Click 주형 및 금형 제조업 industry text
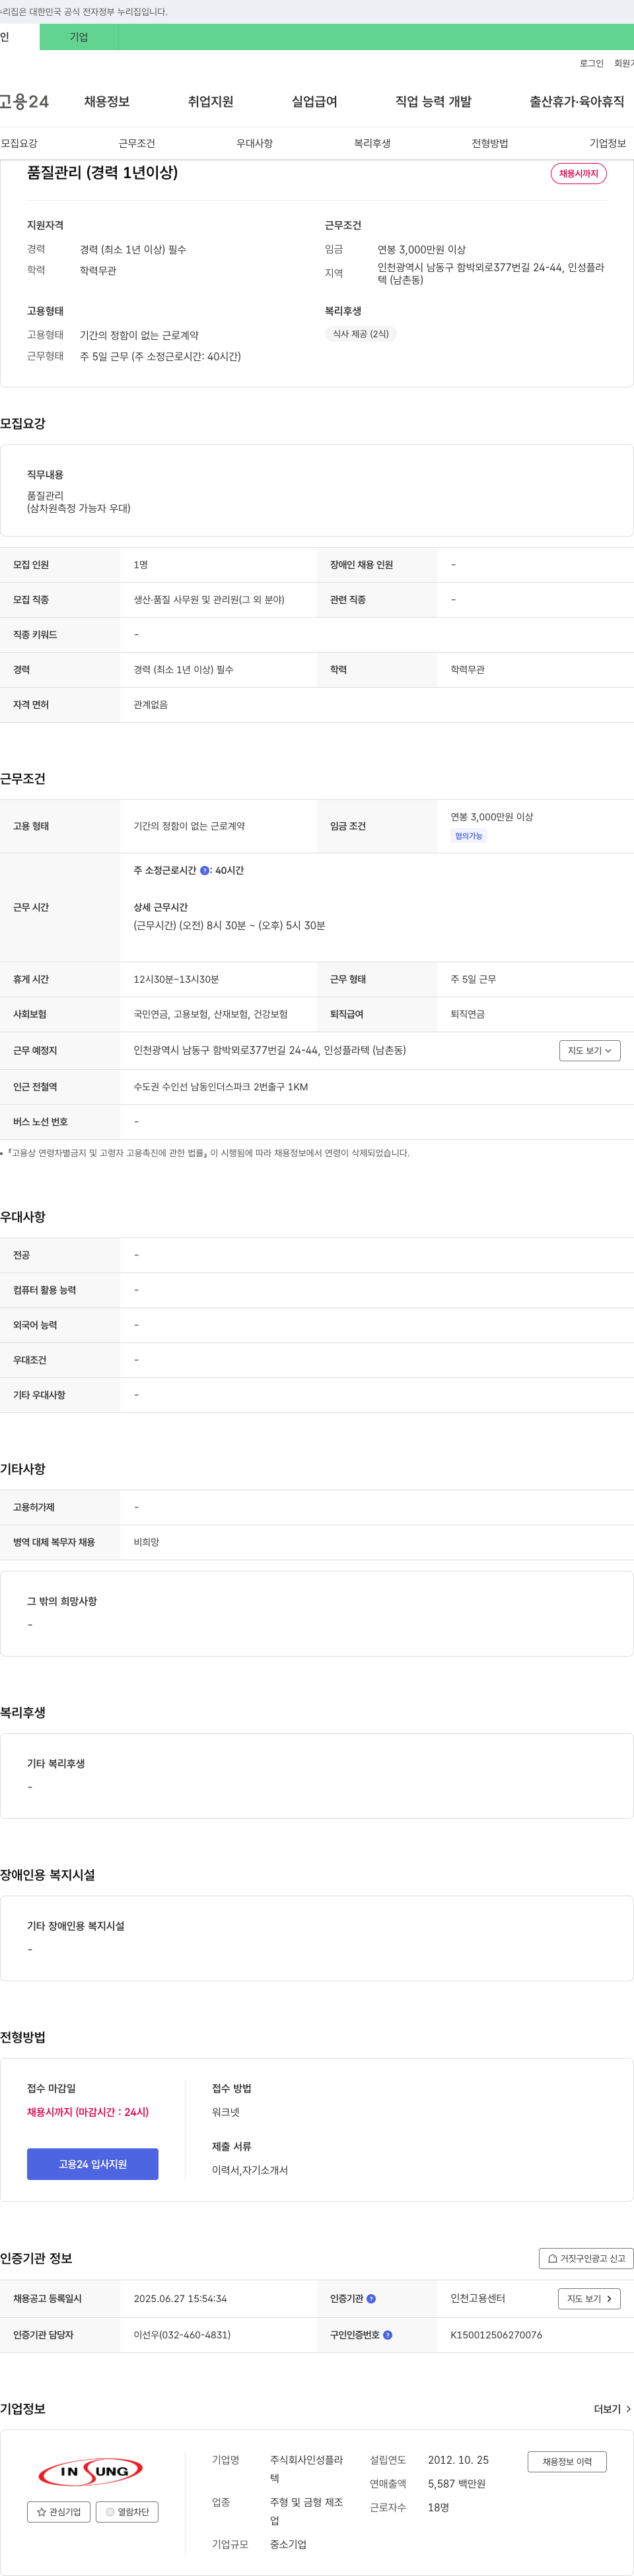 (306, 2511)
